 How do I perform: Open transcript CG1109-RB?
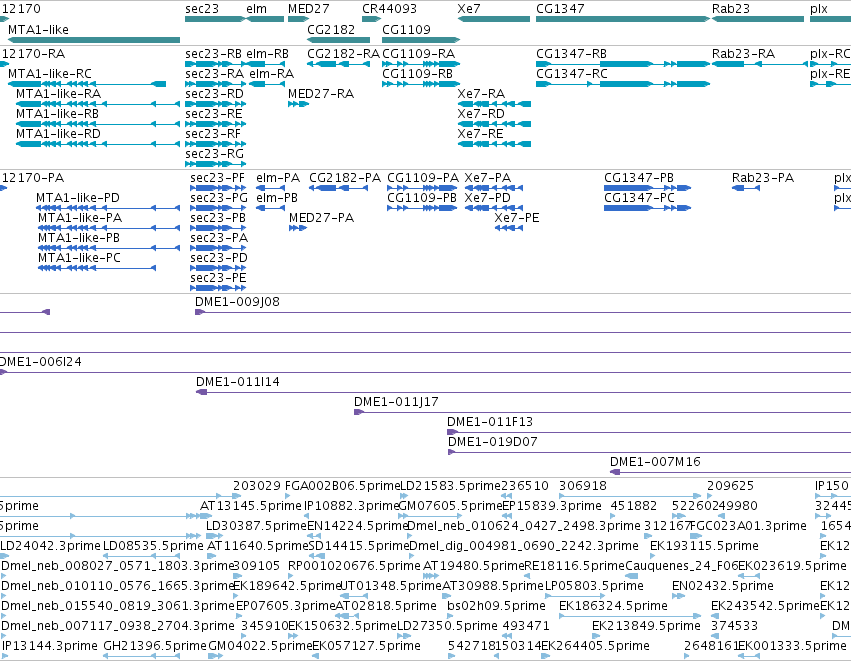(417, 74)
